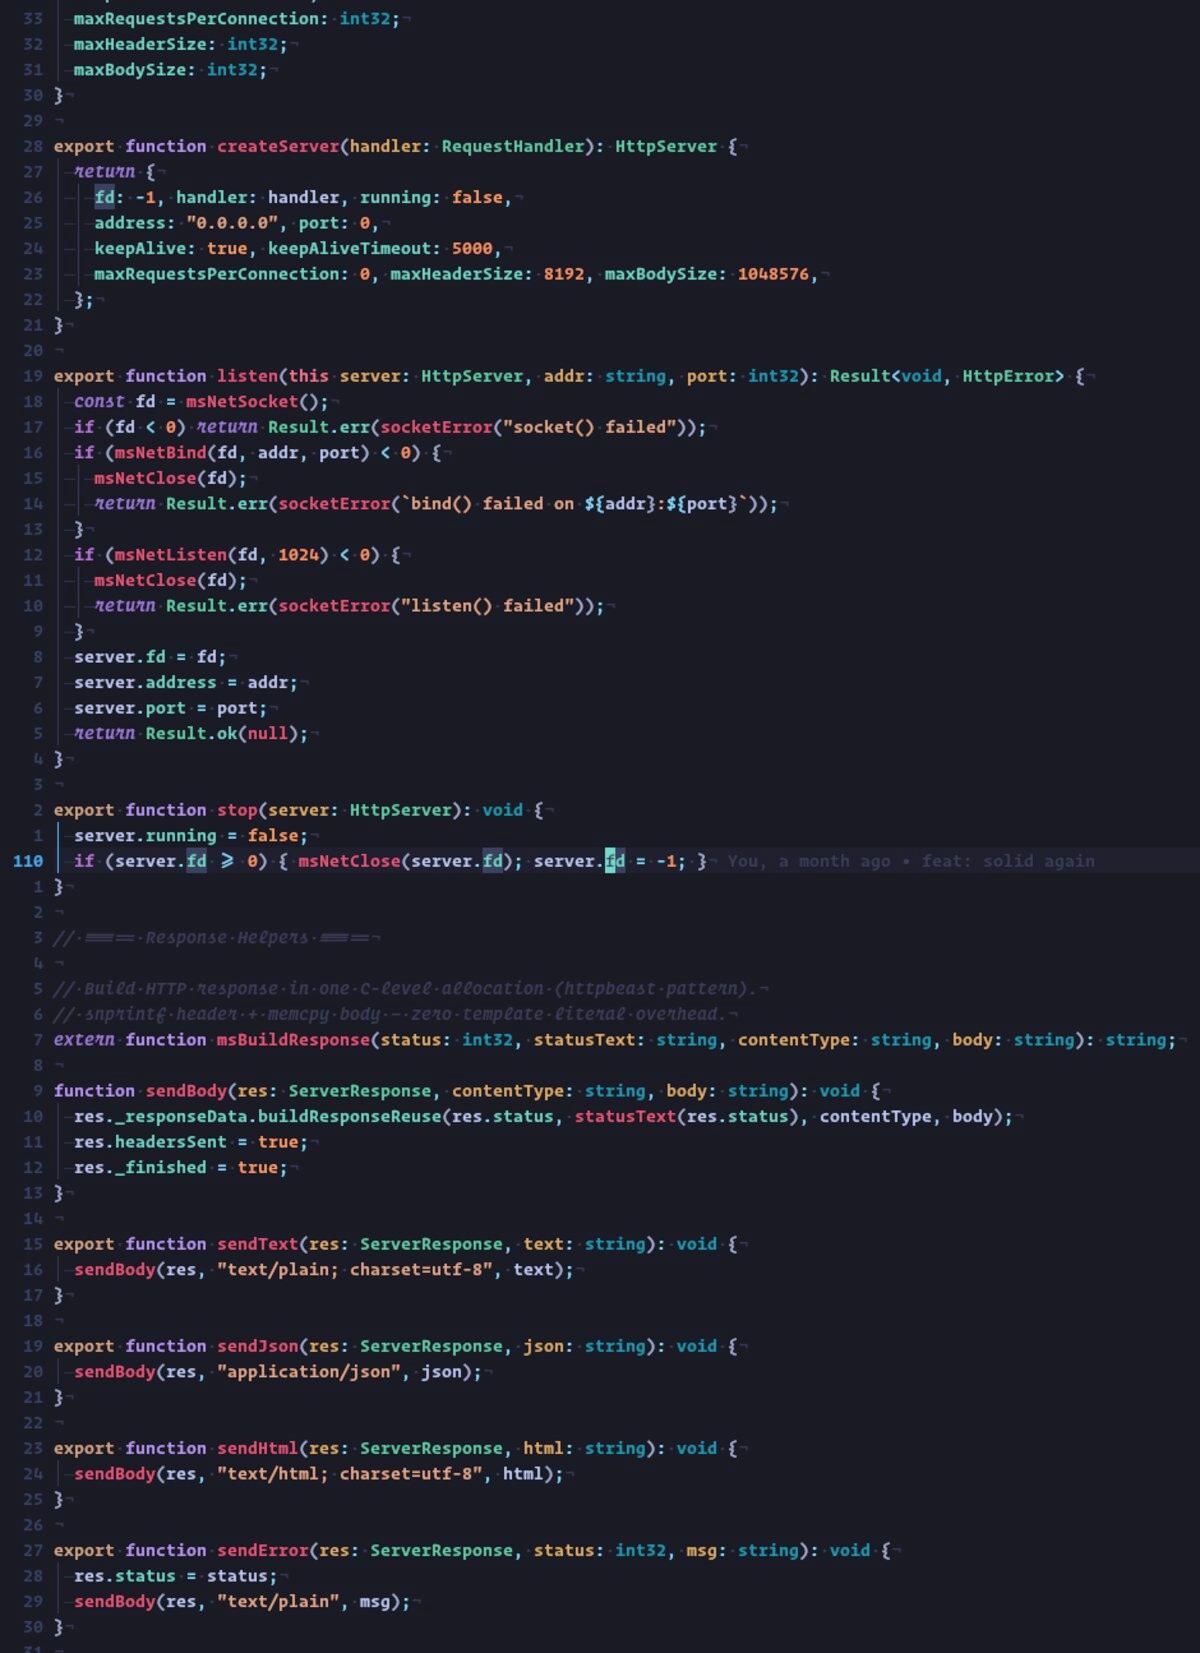Click the 1024 backlog argument in msNetListen
The image size is (1200, 1653).
pos(298,555)
